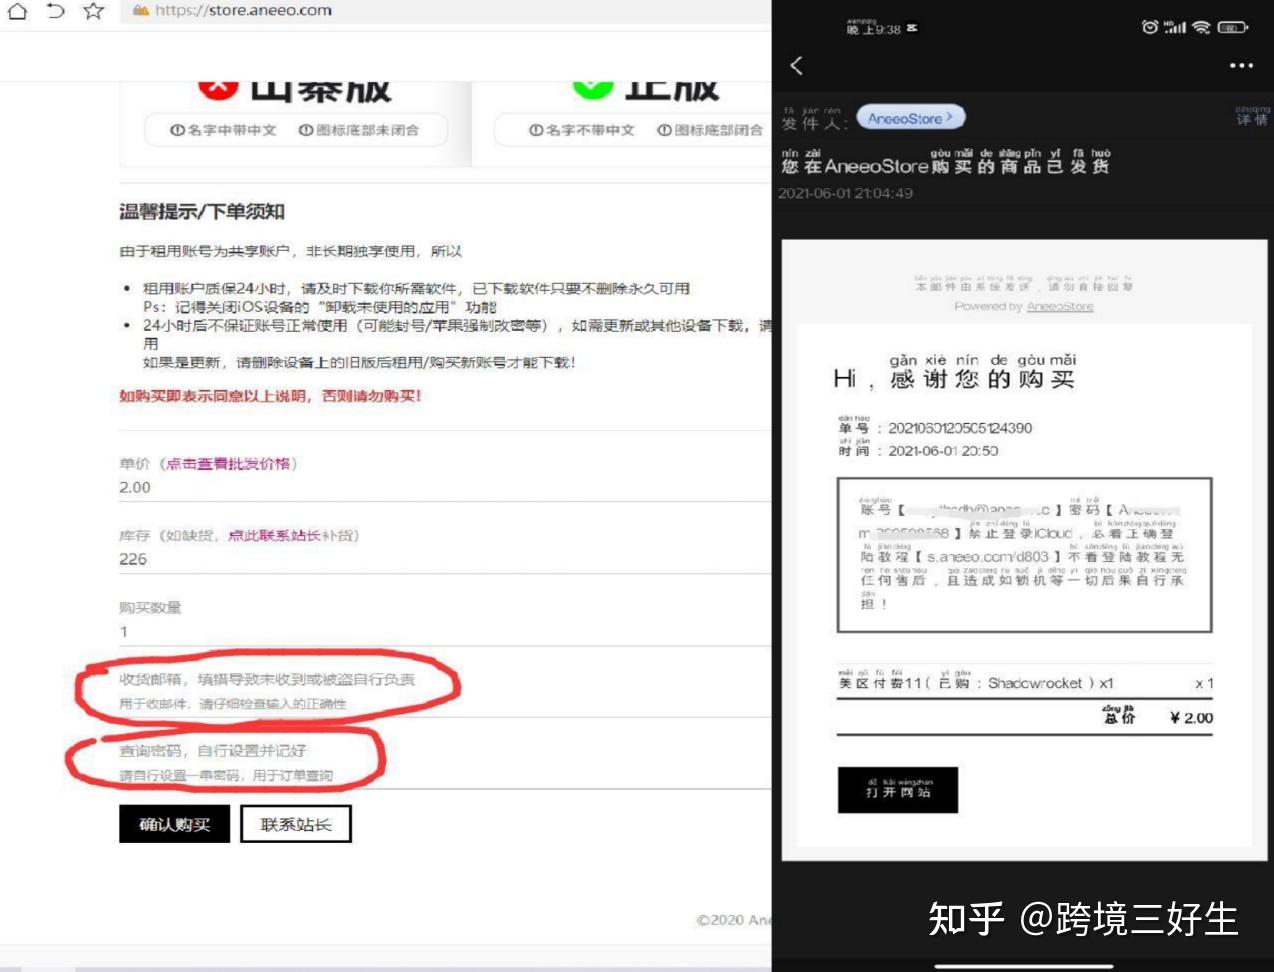Tap the Wi-Fi icon in the phone status bar
Image resolution: width=1274 pixels, height=972 pixels.
1201,27
